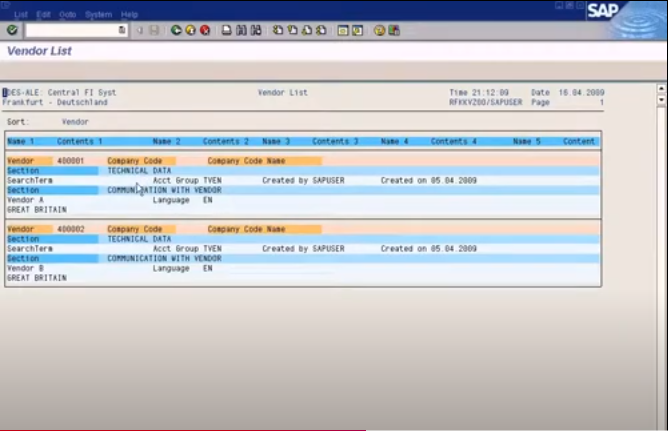
Task: Click the Find Next binoculars icon
Action: [x=256, y=30]
